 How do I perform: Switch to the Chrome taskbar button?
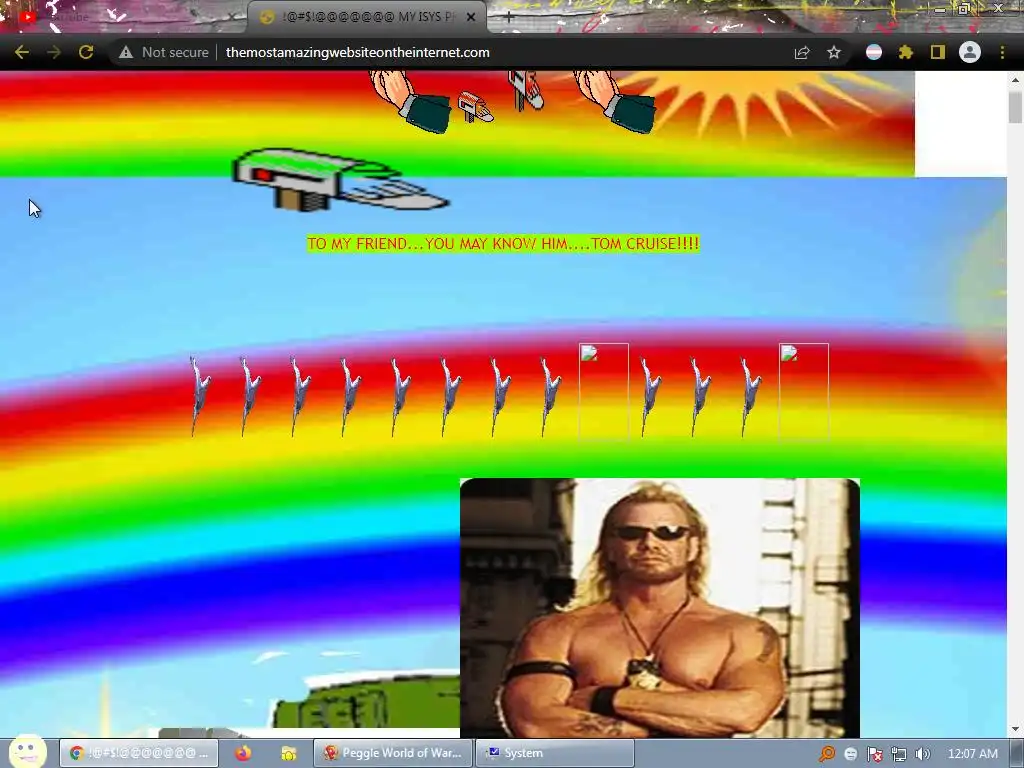tap(139, 753)
